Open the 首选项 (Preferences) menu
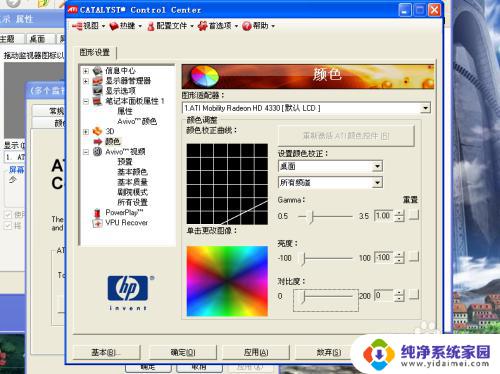The height and width of the screenshot is (374, 500). [218, 26]
